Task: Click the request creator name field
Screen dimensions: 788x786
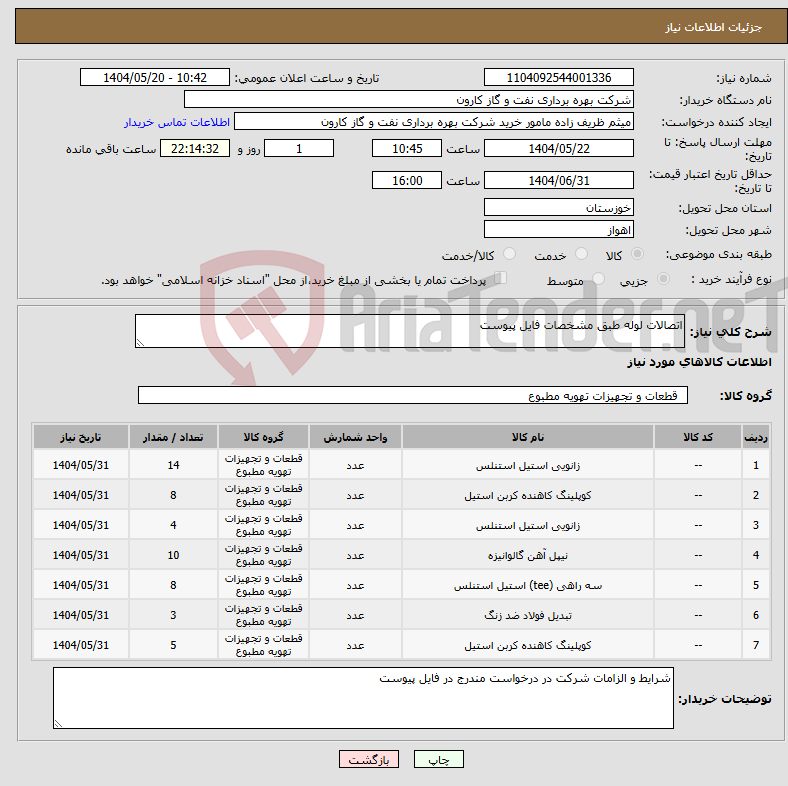Action: click(x=434, y=122)
